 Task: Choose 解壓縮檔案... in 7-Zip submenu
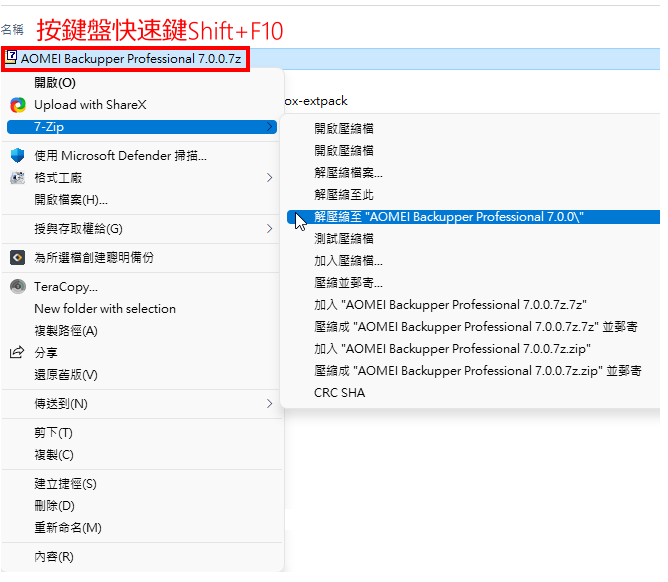348,173
